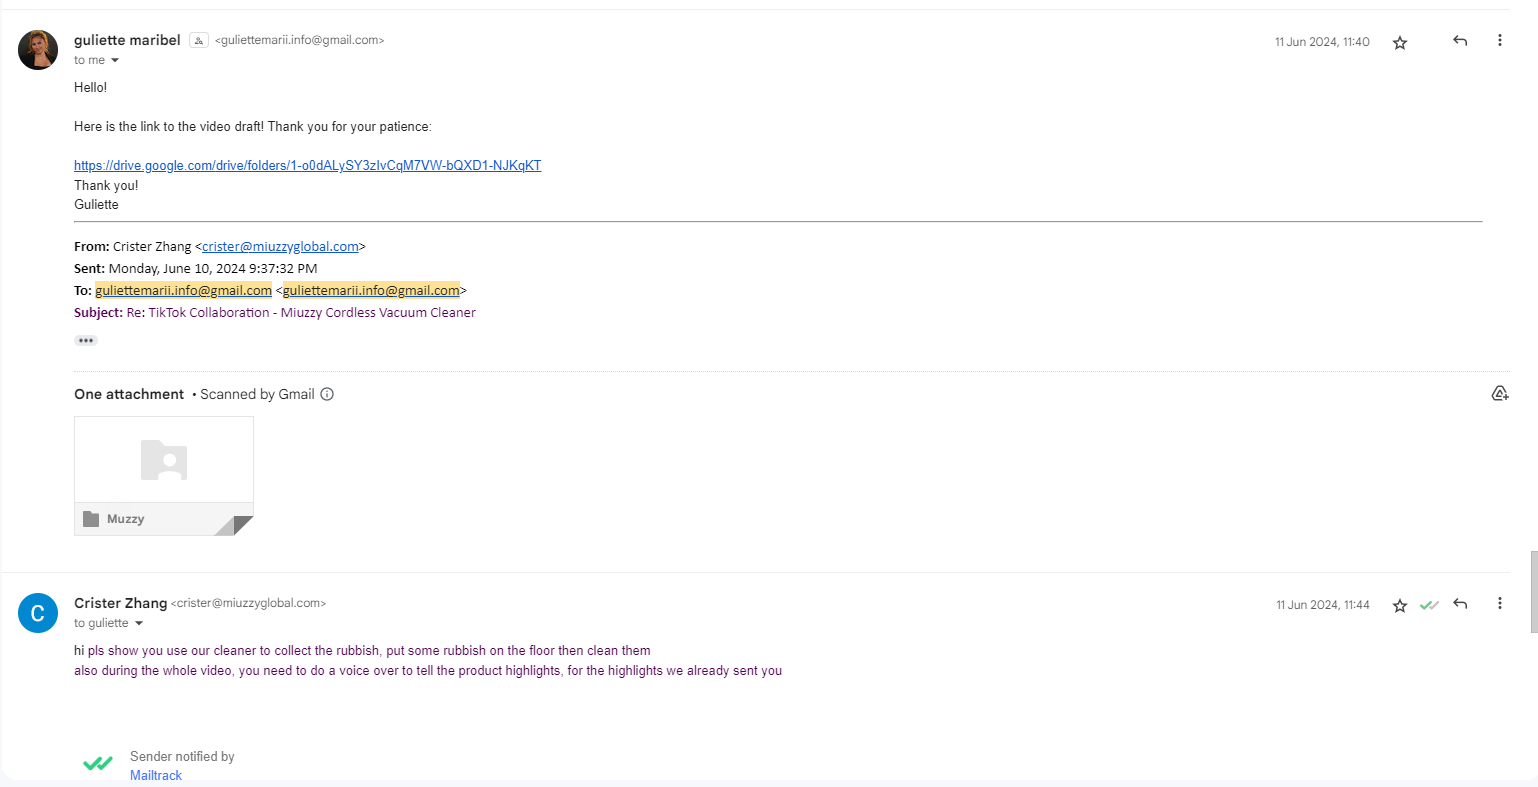Open more options for Crister Zhang's email

pyautogui.click(x=1499, y=604)
